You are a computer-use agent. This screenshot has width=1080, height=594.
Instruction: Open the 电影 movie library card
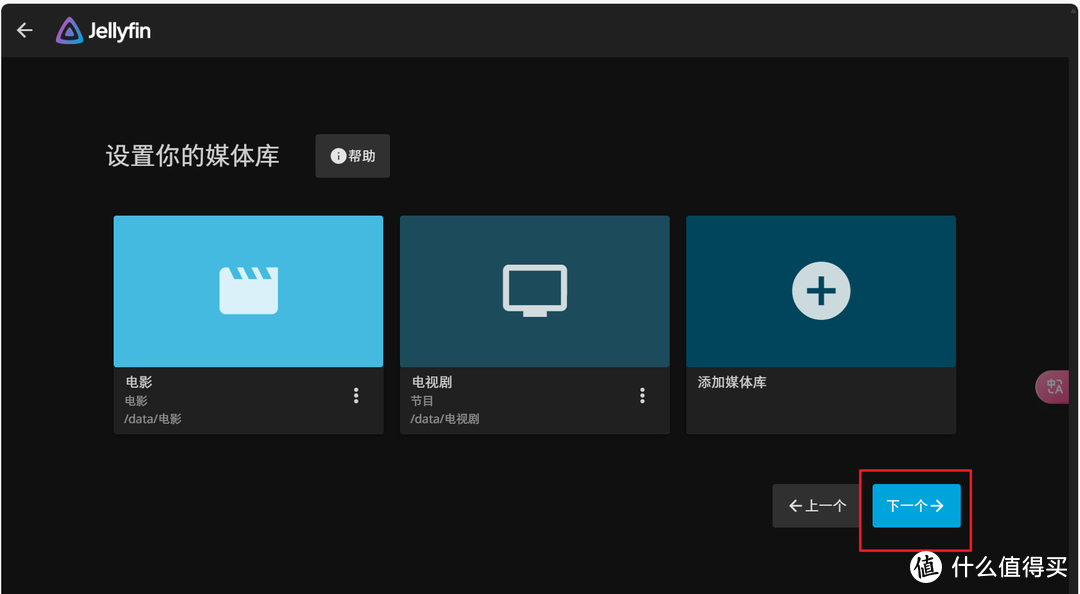pos(248,324)
